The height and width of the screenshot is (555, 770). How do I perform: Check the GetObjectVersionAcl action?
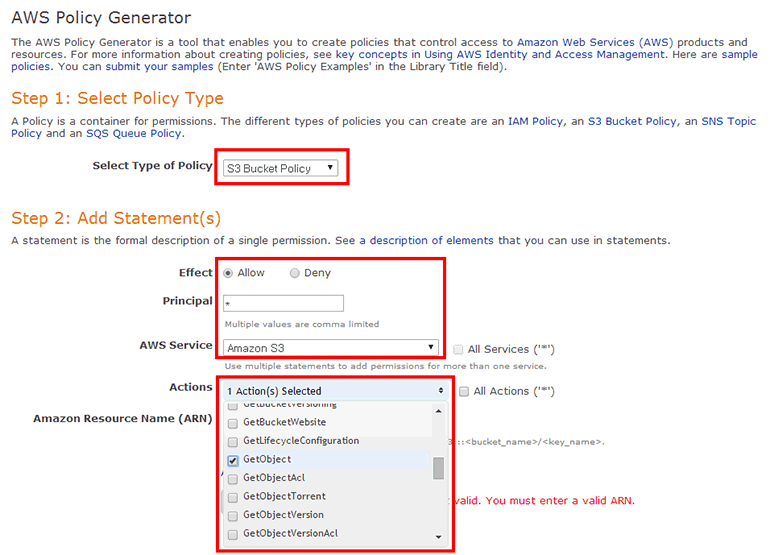point(233,534)
